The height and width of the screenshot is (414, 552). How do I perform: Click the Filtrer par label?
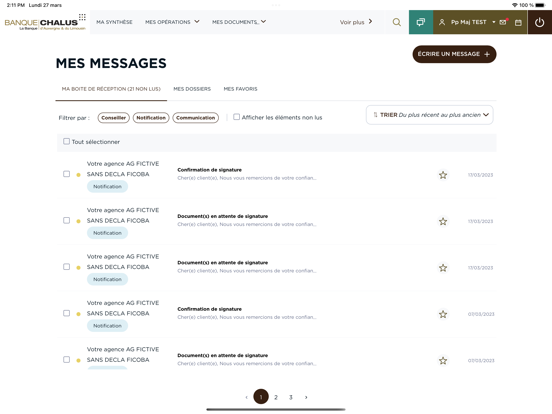pos(74,118)
